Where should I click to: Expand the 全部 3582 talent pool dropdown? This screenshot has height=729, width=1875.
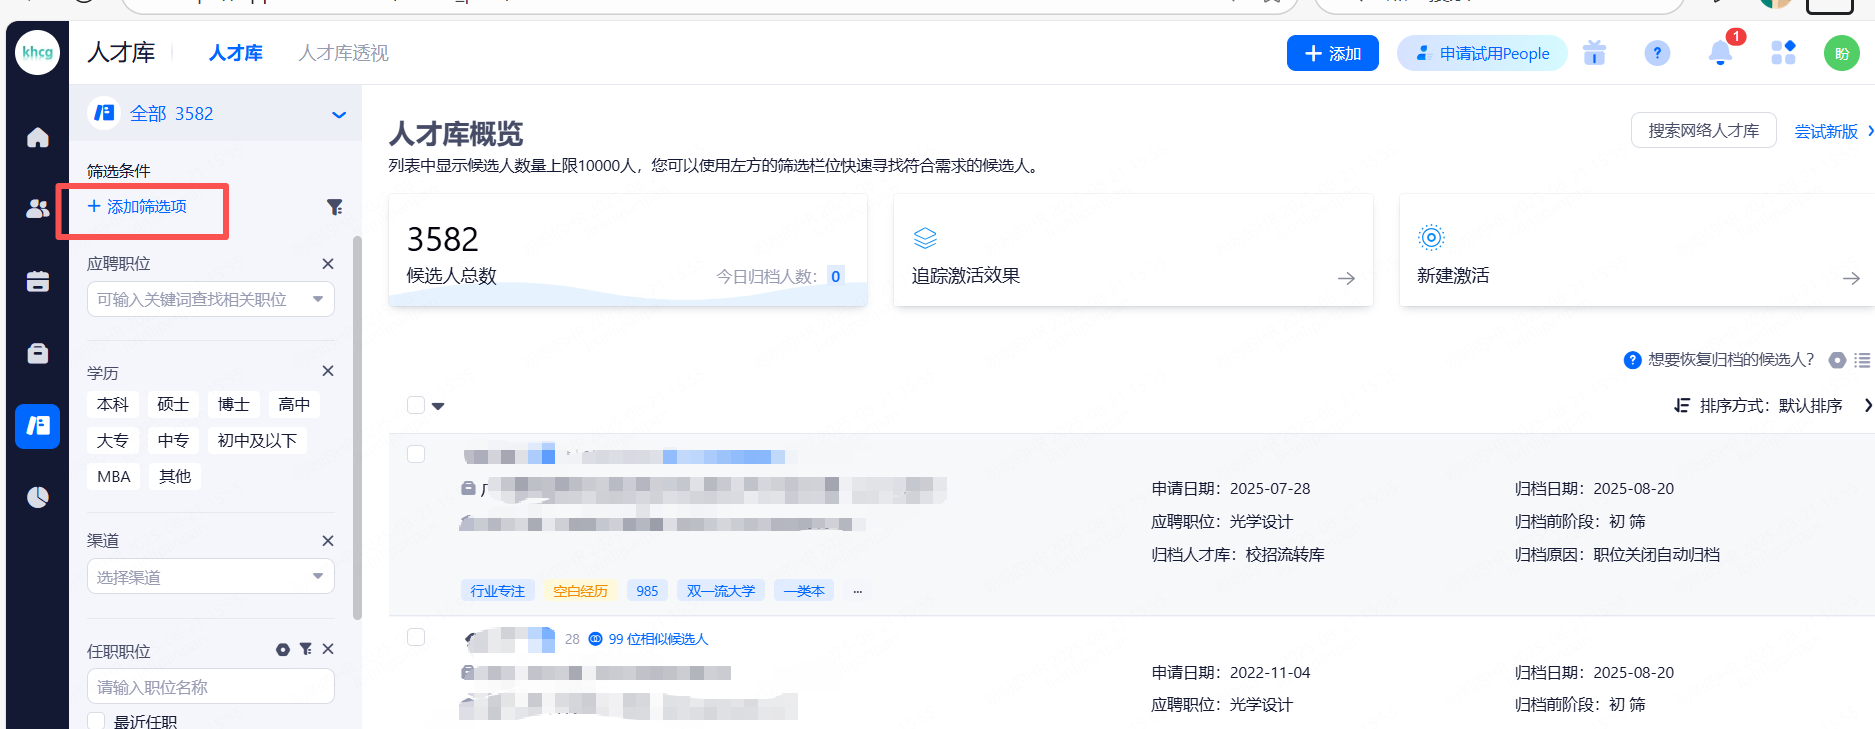tap(339, 114)
